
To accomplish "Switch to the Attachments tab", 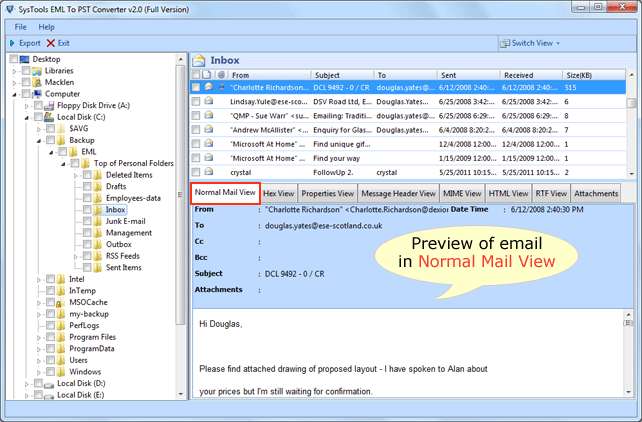I will tap(596, 193).
